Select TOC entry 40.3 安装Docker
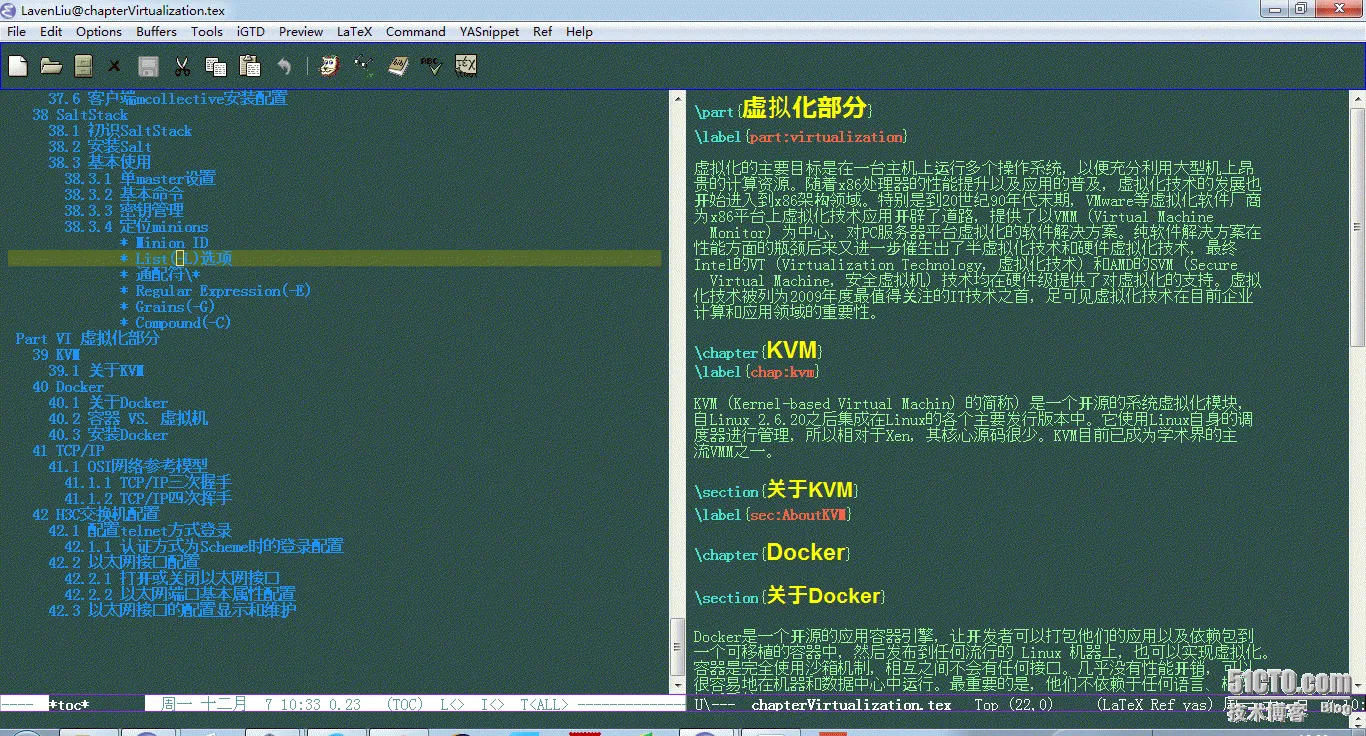Screen dimensions: 1366x736 coord(108,435)
